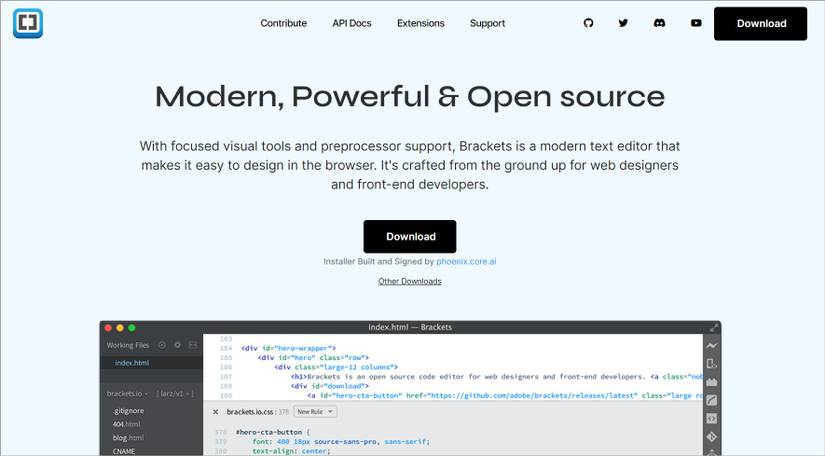Viewport: 825px width, 456px height.
Task: Click the Extension Manager brick icon
Action: pos(712,382)
